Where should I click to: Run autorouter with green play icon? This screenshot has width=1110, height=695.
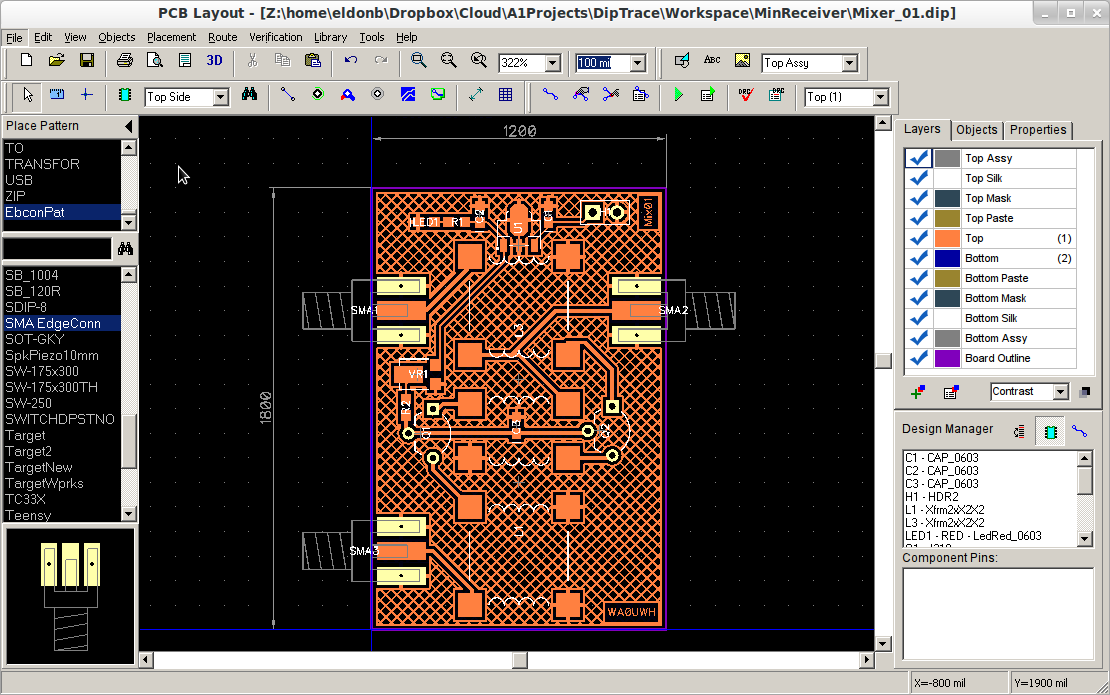coord(678,95)
